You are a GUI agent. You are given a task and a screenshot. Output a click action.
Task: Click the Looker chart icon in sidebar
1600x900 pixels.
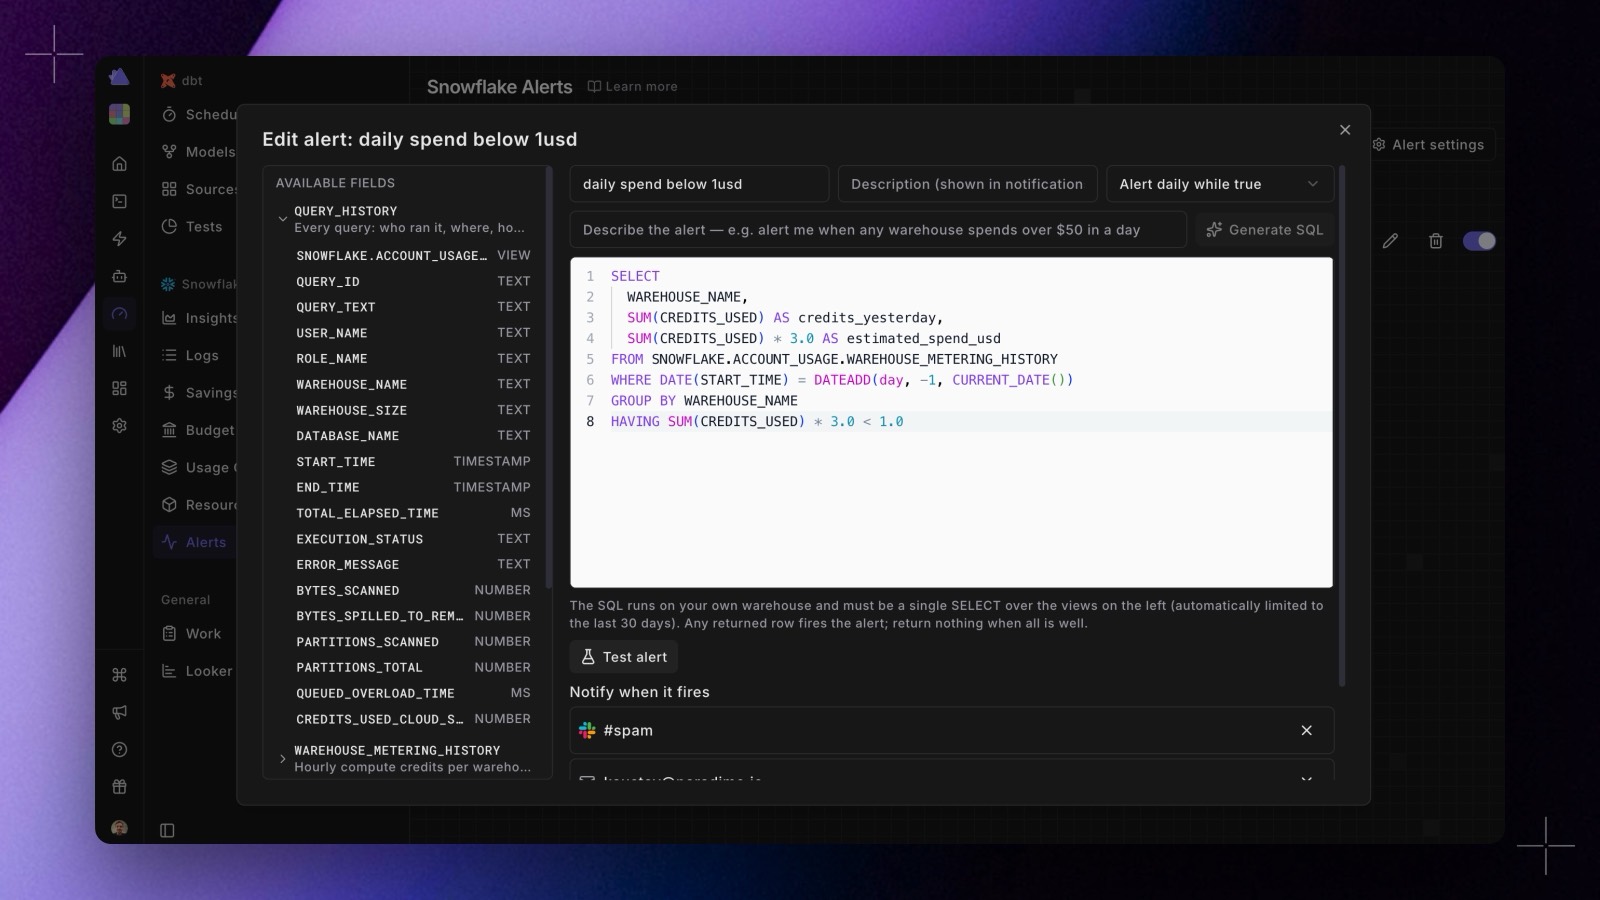169,671
